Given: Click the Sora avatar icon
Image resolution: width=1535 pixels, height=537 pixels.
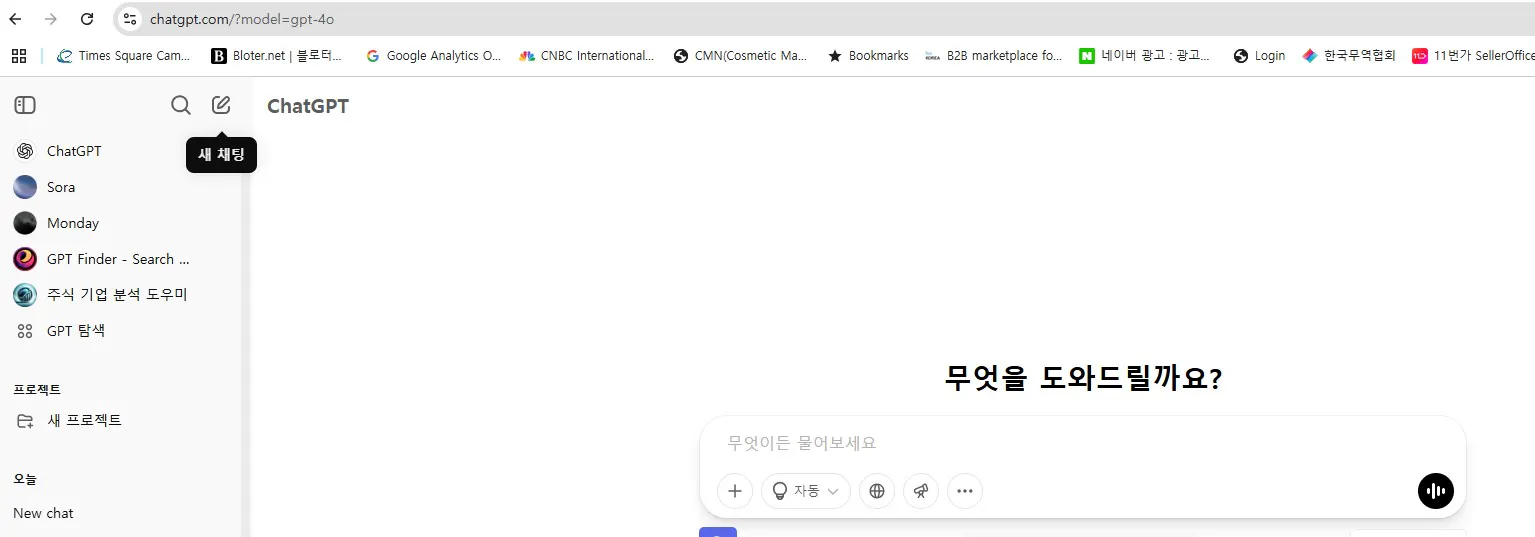Looking at the screenshot, I should point(25,187).
